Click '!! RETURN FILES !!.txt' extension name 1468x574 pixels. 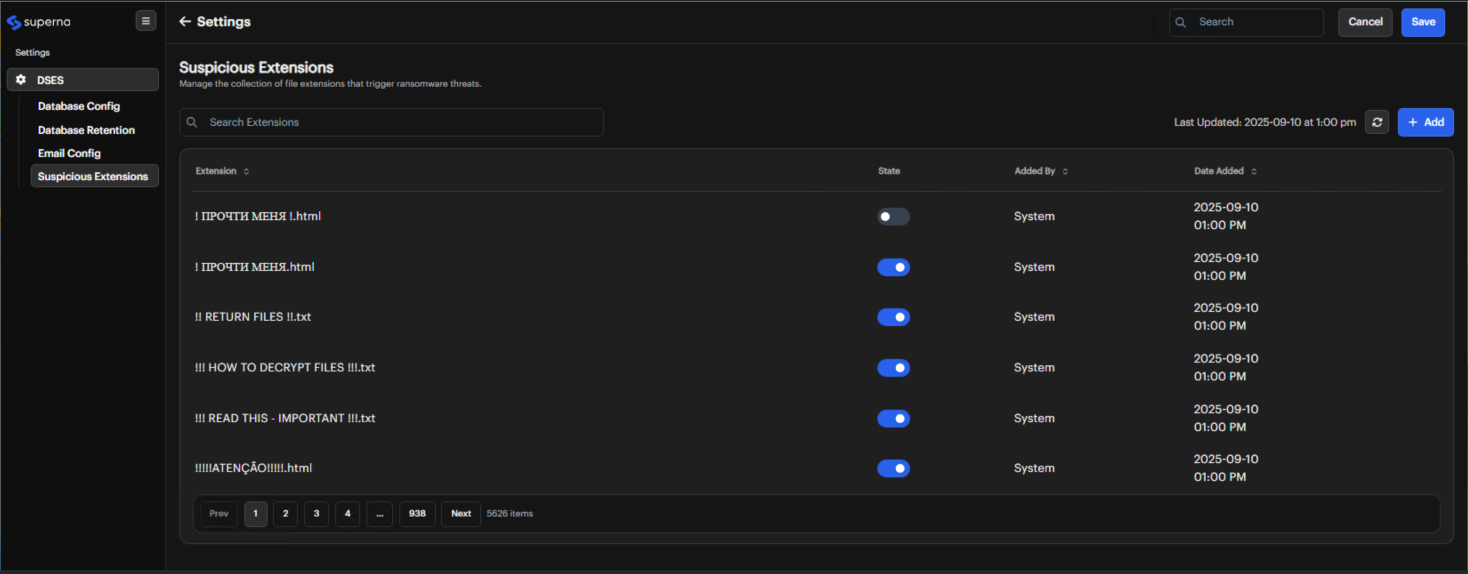click(253, 317)
